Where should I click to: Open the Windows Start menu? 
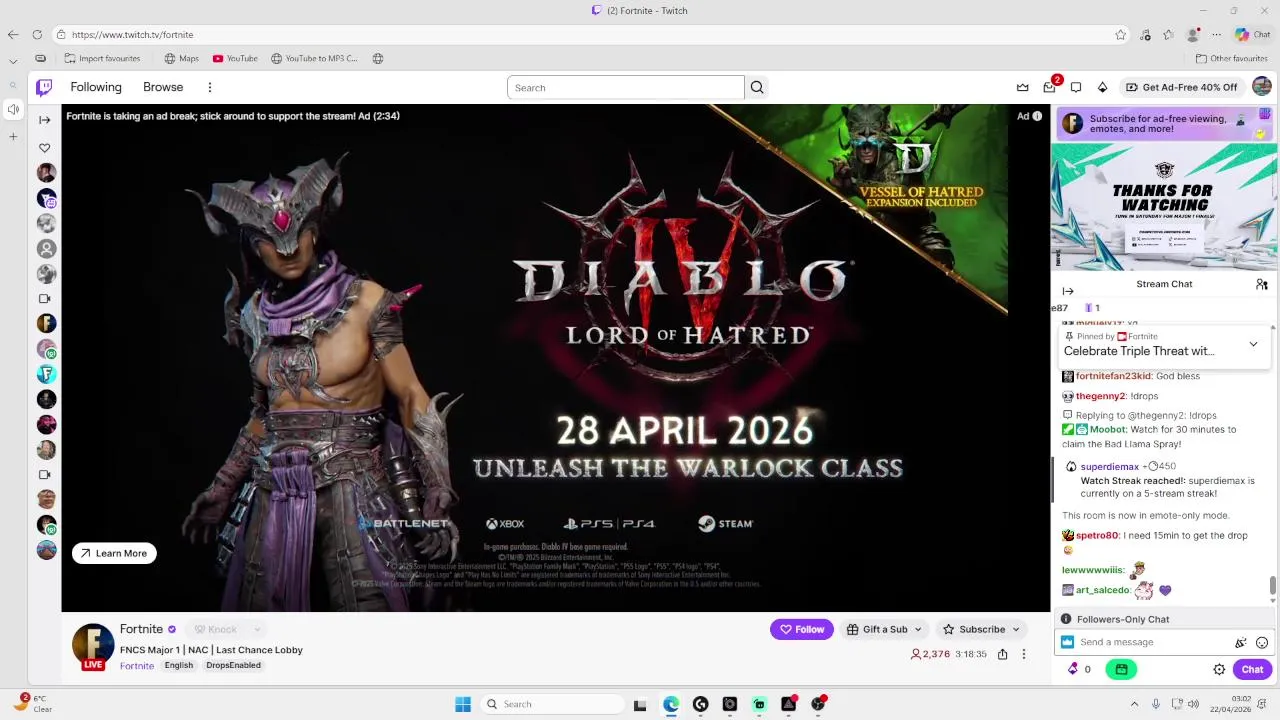pos(463,704)
